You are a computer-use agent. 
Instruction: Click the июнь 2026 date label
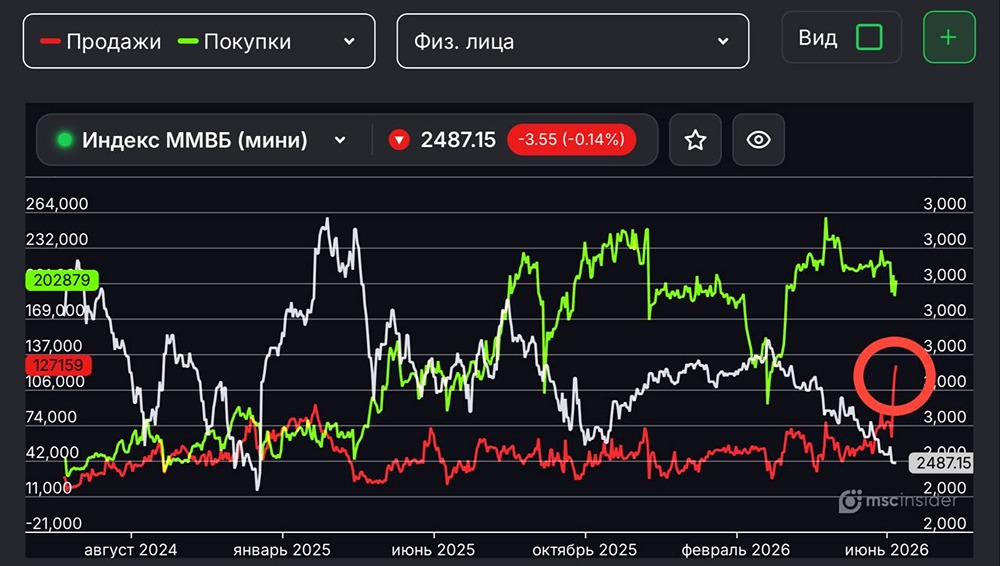pos(886,549)
